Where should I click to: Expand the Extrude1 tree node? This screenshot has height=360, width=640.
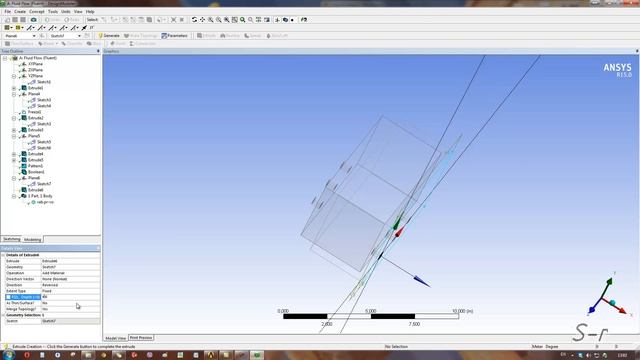click(x=14, y=88)
